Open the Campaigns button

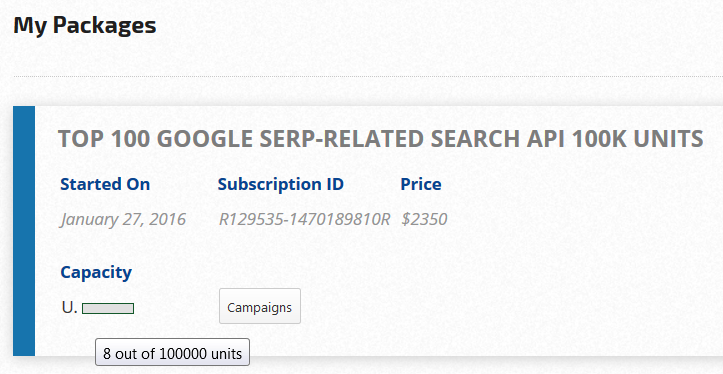(260, 306)
